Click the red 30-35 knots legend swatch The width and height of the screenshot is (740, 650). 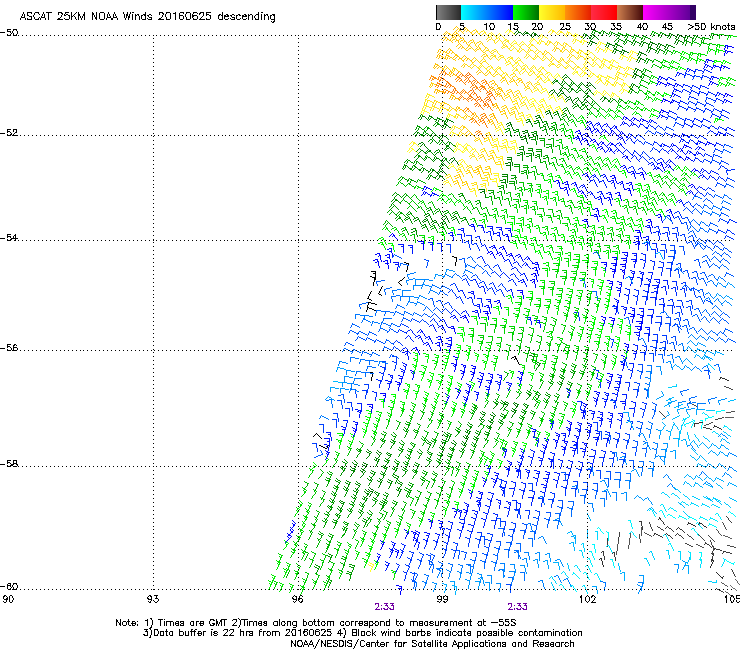pyautogui.click(x=604, y=12)
